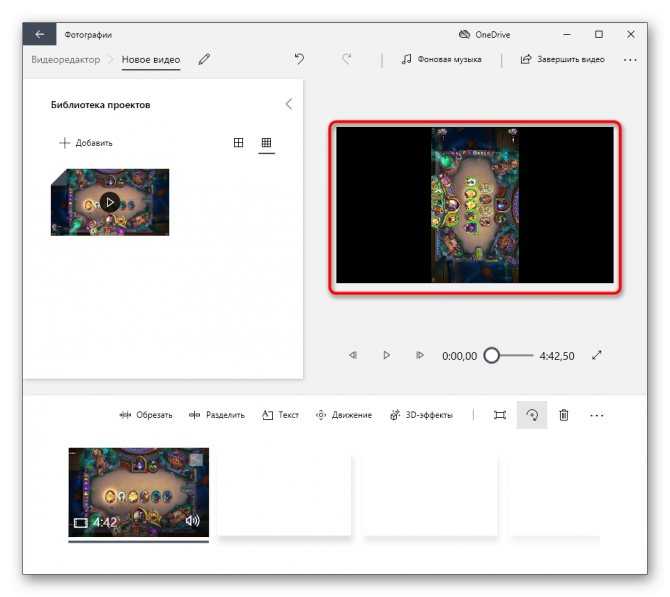This screenshot has height=597, width=670.
Task: Click the OneDrive status indicator
Action: click(485, 35)
